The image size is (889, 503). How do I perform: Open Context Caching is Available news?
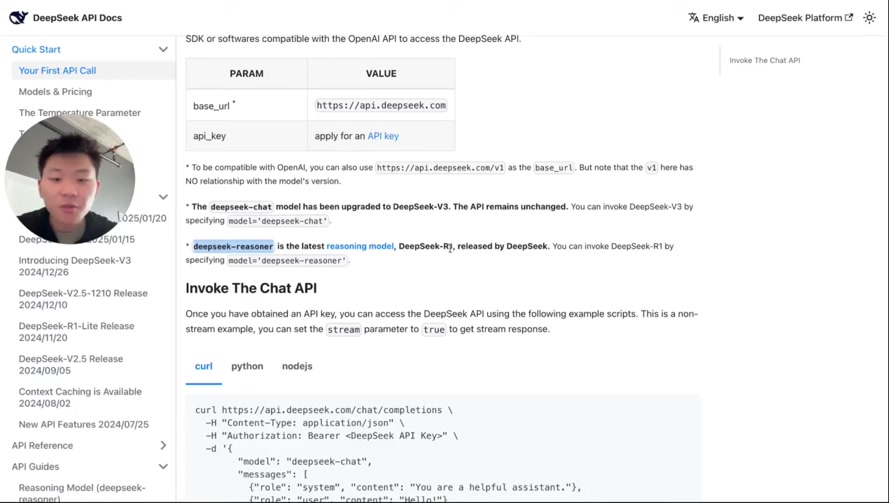pyautogui.click(x=80, y=398)
